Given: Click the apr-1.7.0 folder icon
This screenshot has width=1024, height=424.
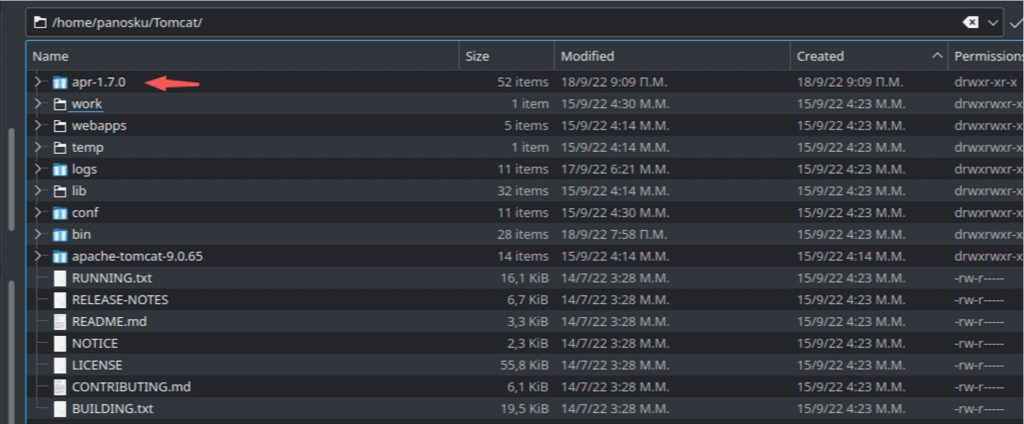Looking at the screenshot, I should pos(60,82).
